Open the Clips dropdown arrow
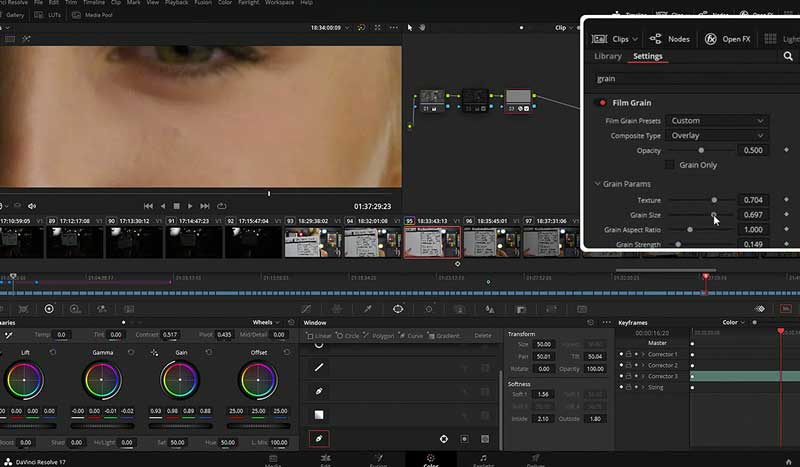Screen dimensions: 800x467 coord(635,39)
